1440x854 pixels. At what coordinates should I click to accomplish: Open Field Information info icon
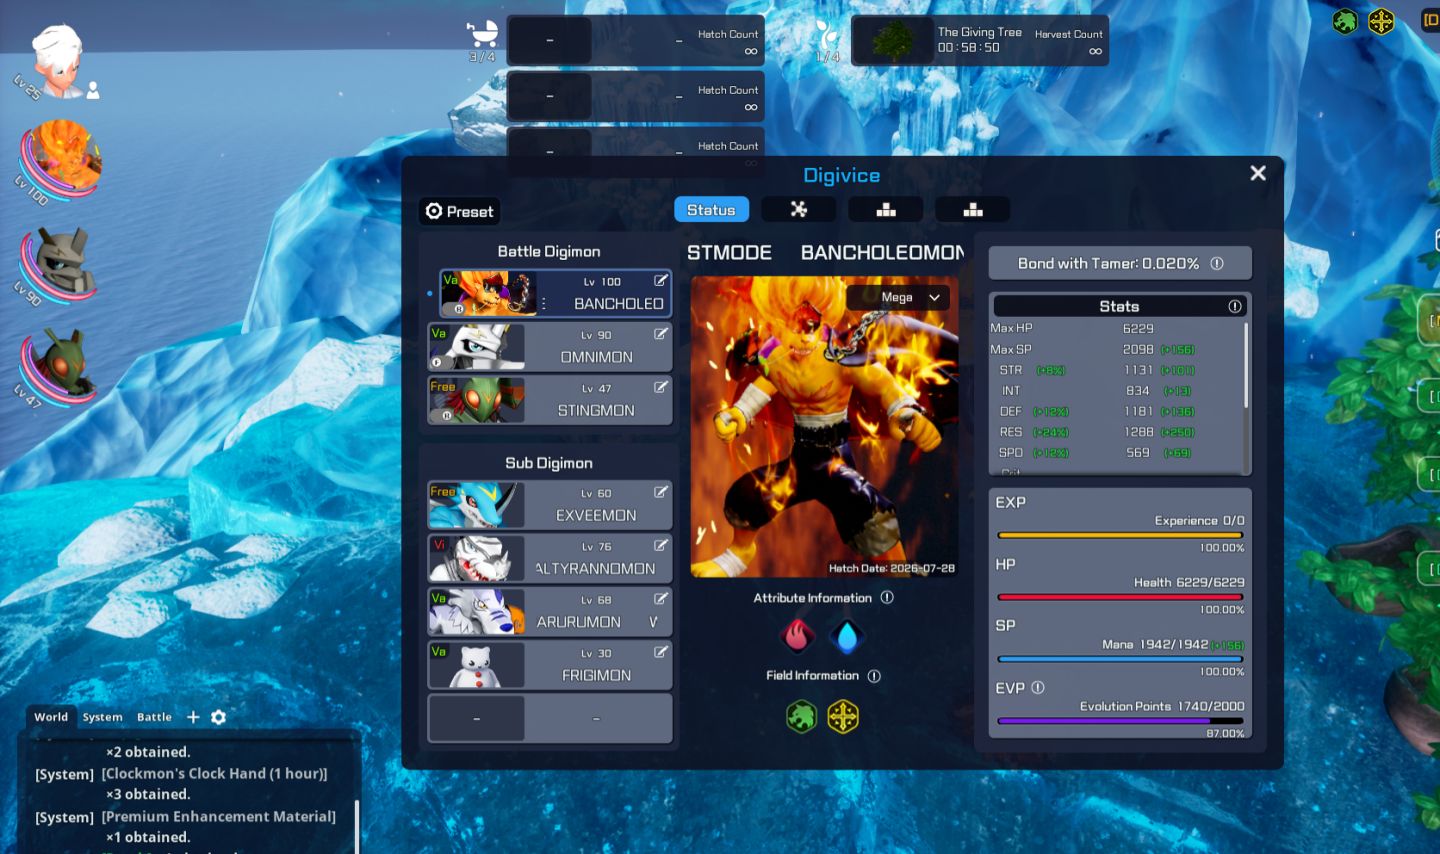click(874, 676)
